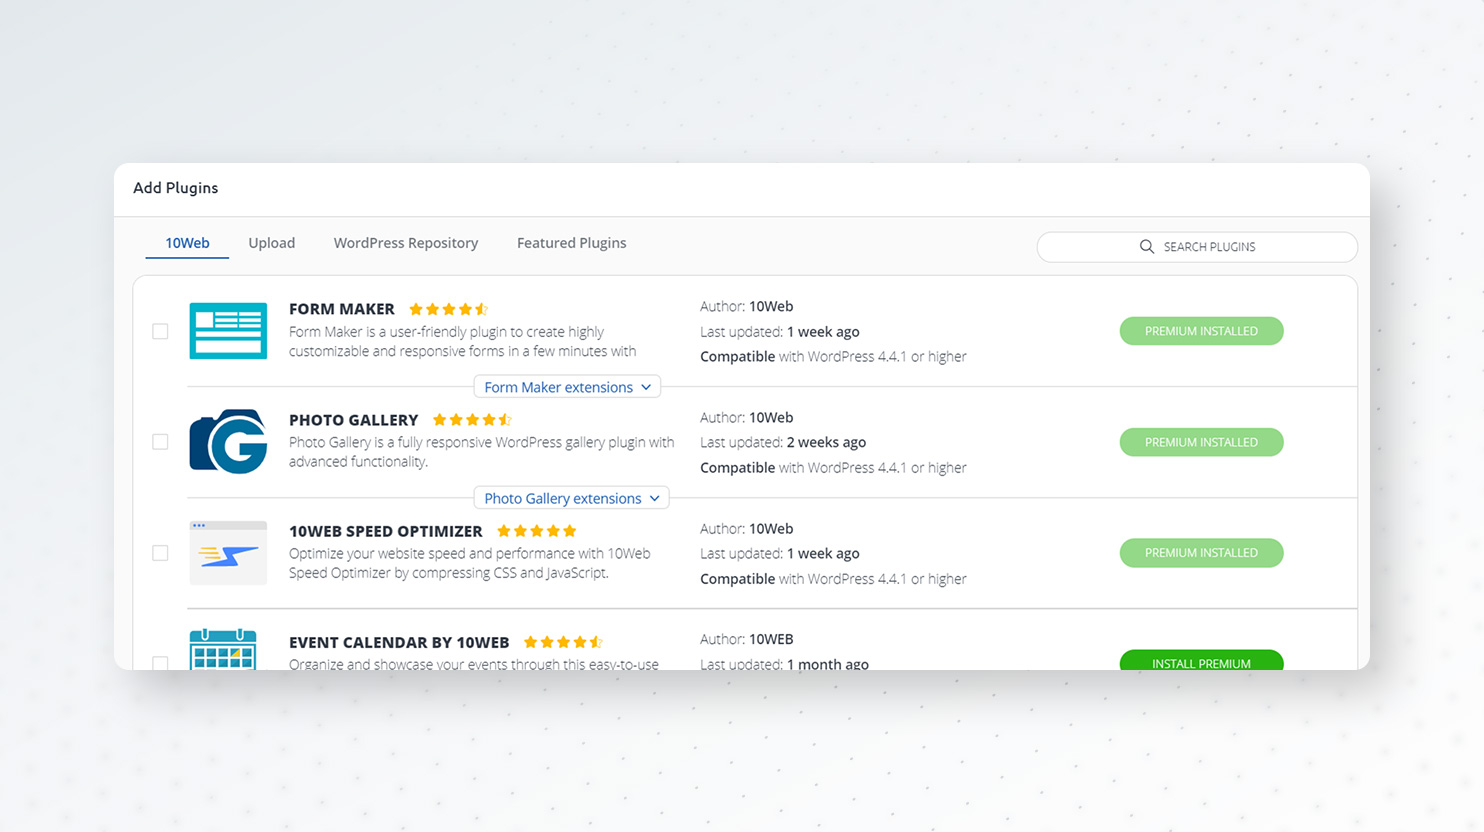1484x832 pixels.
Task: Click the Form Maker star rating
Action: (448, 309)
